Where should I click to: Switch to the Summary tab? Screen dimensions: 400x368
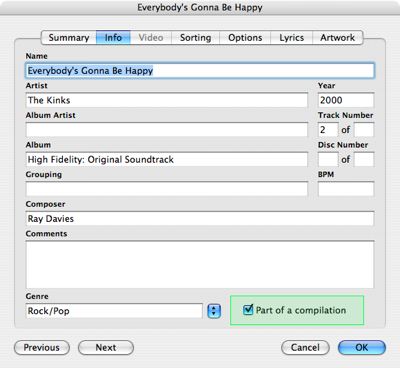[x=69, y=38]
